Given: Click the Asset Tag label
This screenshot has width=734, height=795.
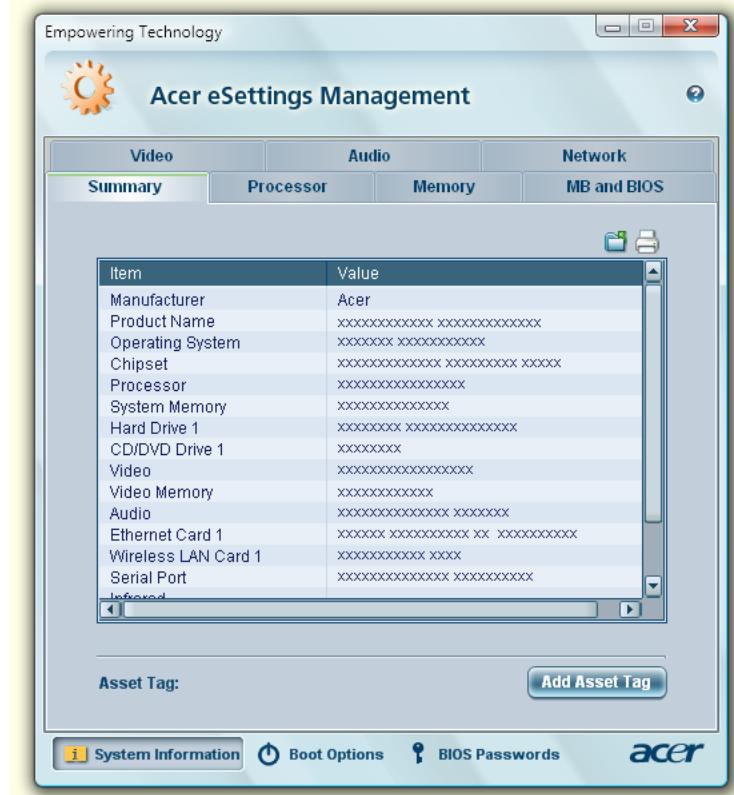Looking at the screenshot, I should click(139, 683).
